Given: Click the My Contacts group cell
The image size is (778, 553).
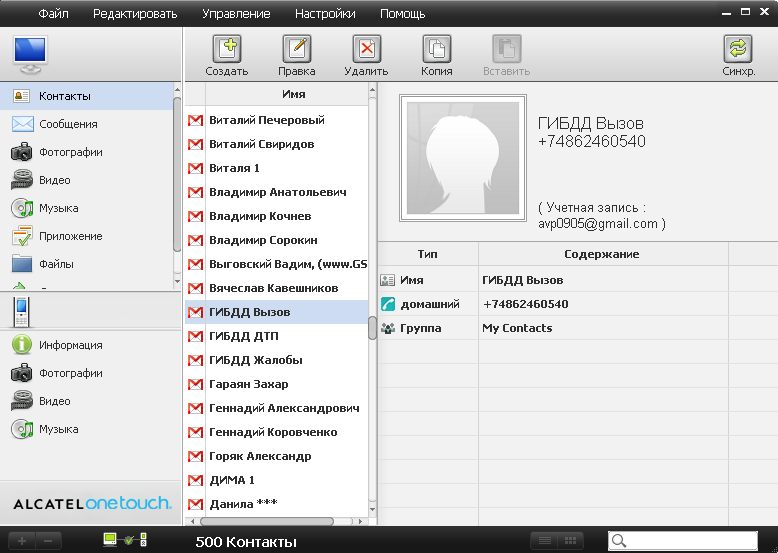Looking at the screenshot, I should click(603, 328).
